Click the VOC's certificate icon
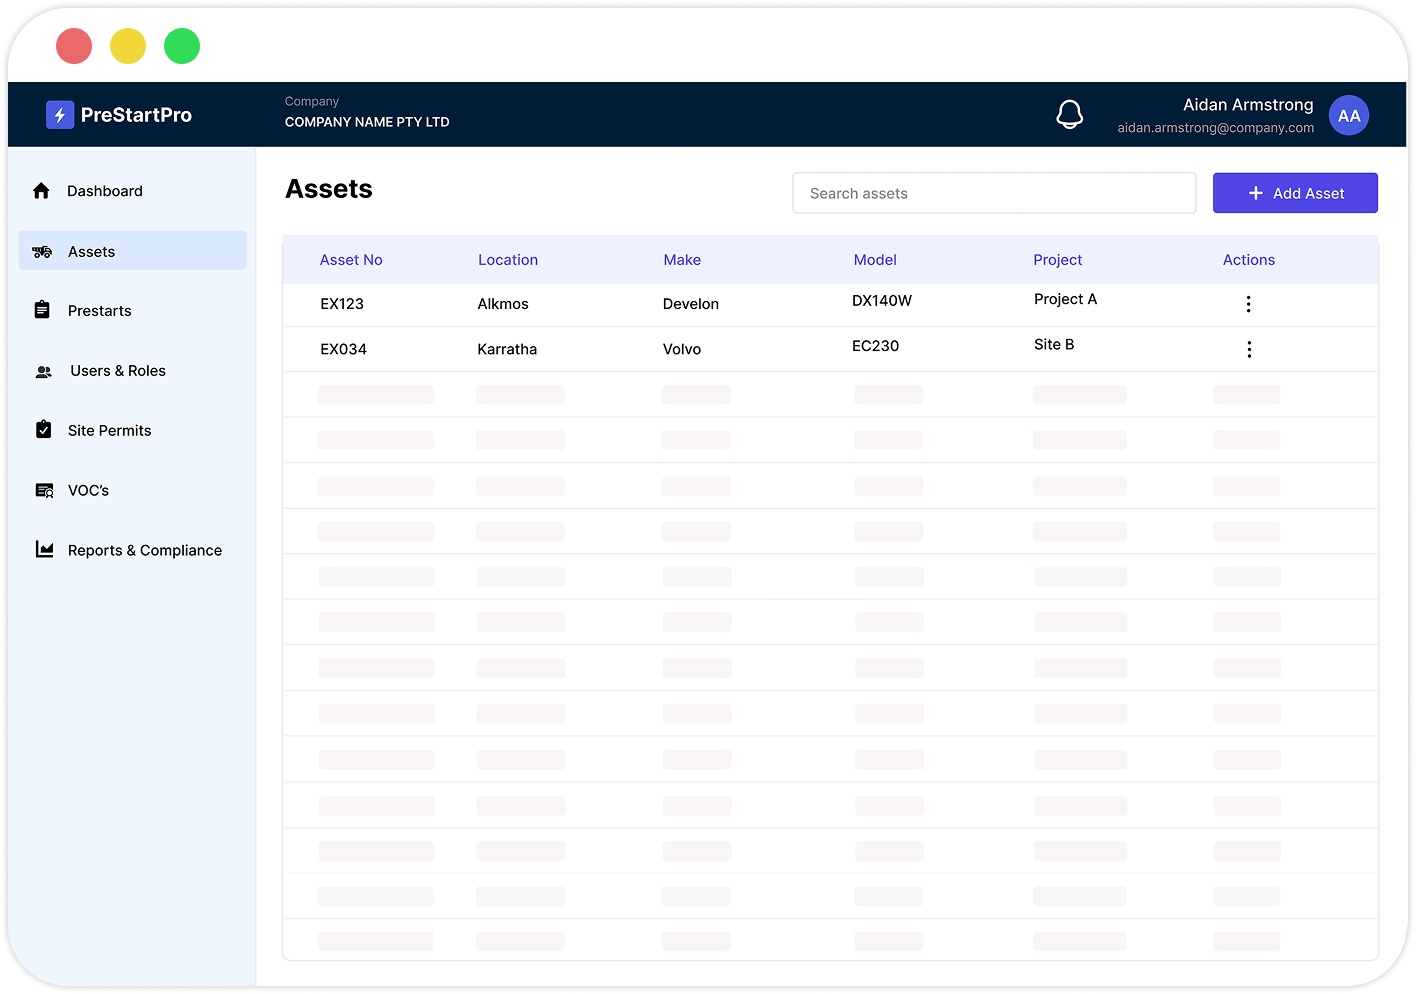This screenshot has width=1416, height=994. point(44,490)
